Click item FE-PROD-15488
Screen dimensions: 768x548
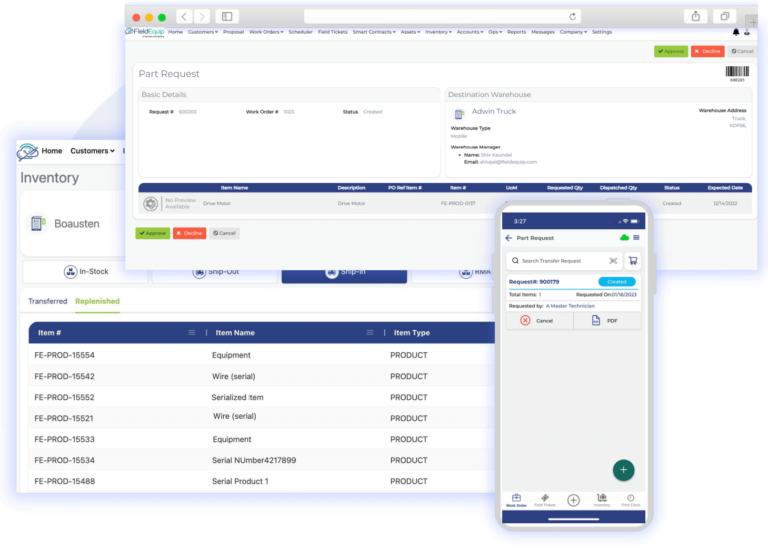65,481
